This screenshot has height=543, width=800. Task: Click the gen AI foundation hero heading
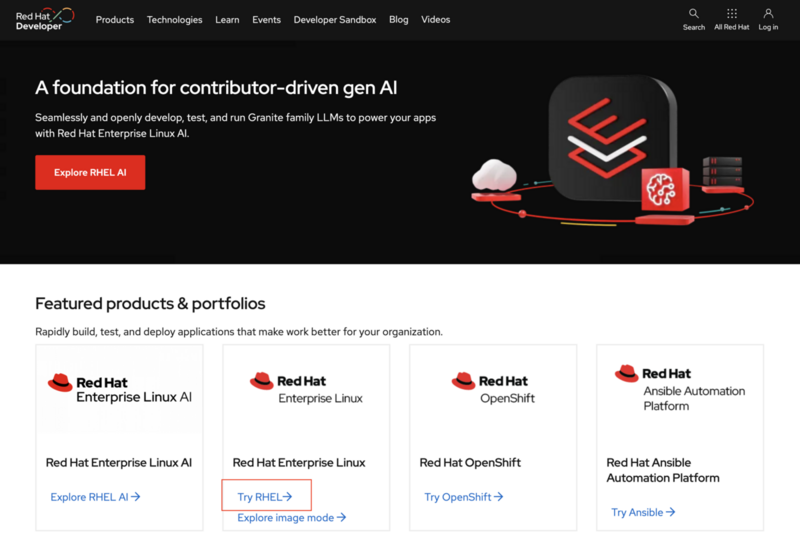click(216, 88)
